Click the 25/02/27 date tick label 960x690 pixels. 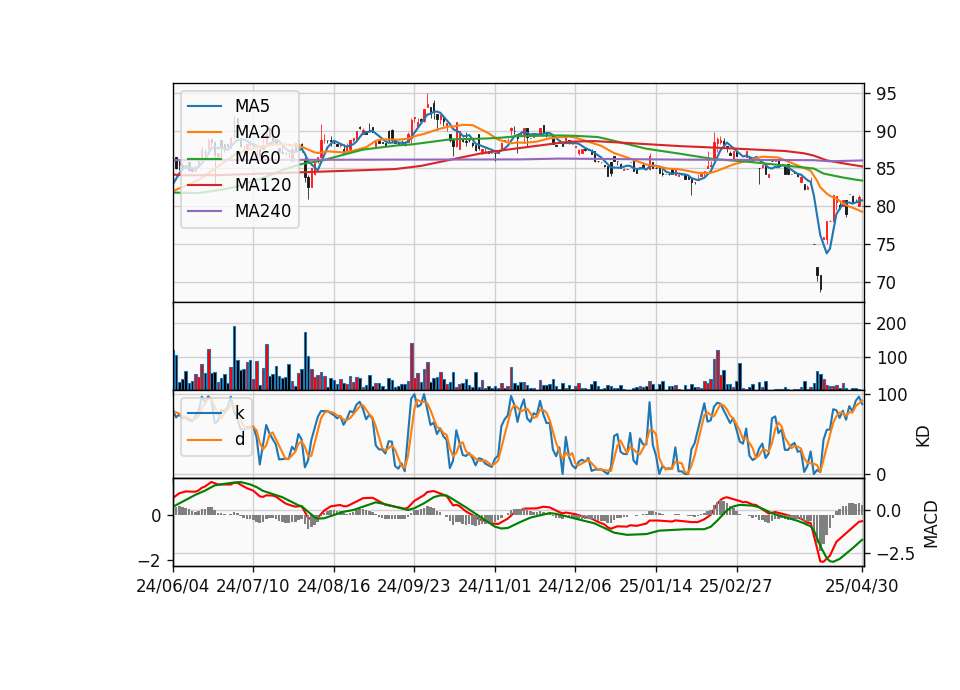click(736, 586)
